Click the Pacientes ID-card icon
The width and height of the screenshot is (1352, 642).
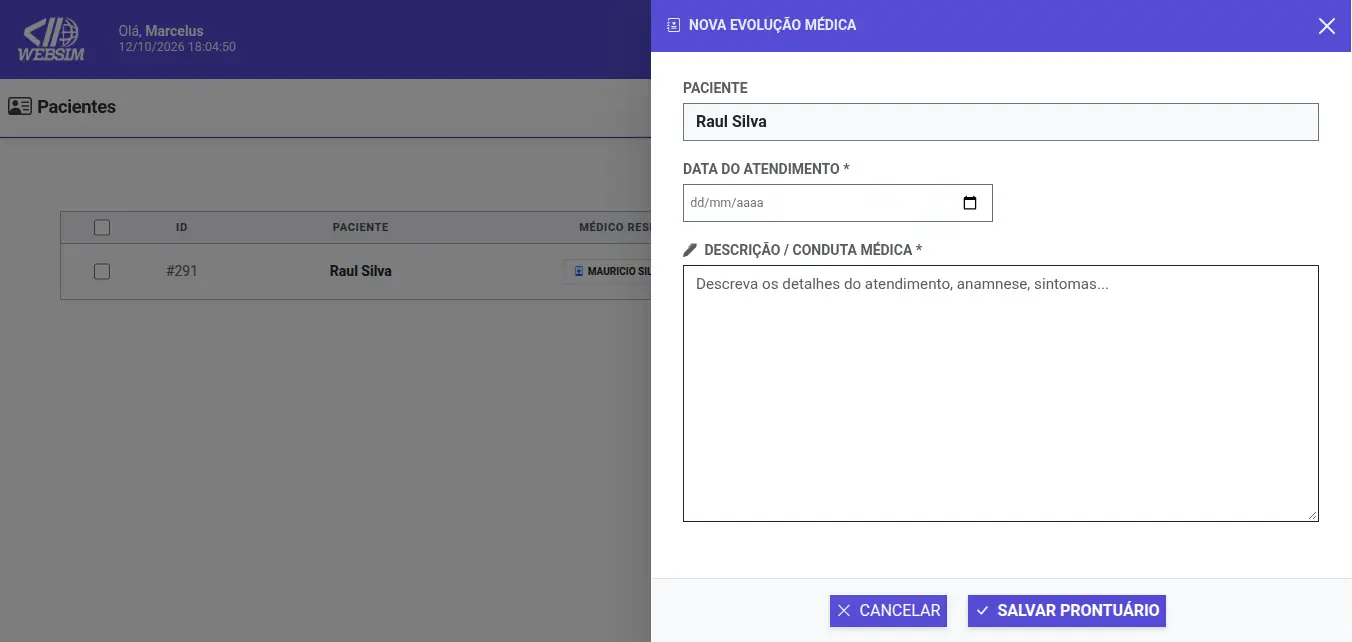[x=20, y=106]
